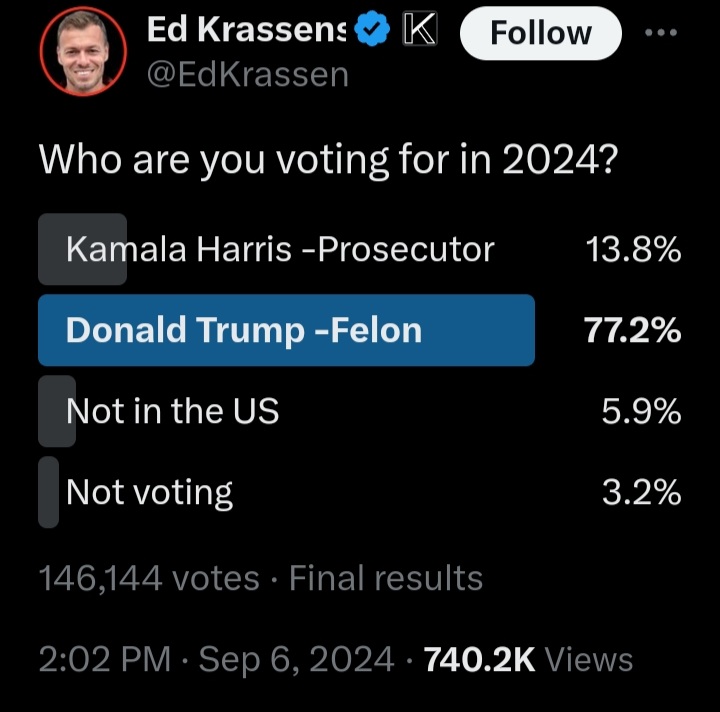Select the Donald Trump -Felon poll bar
720x712 pixels.
pyautogui.click(x=286, y=330)
